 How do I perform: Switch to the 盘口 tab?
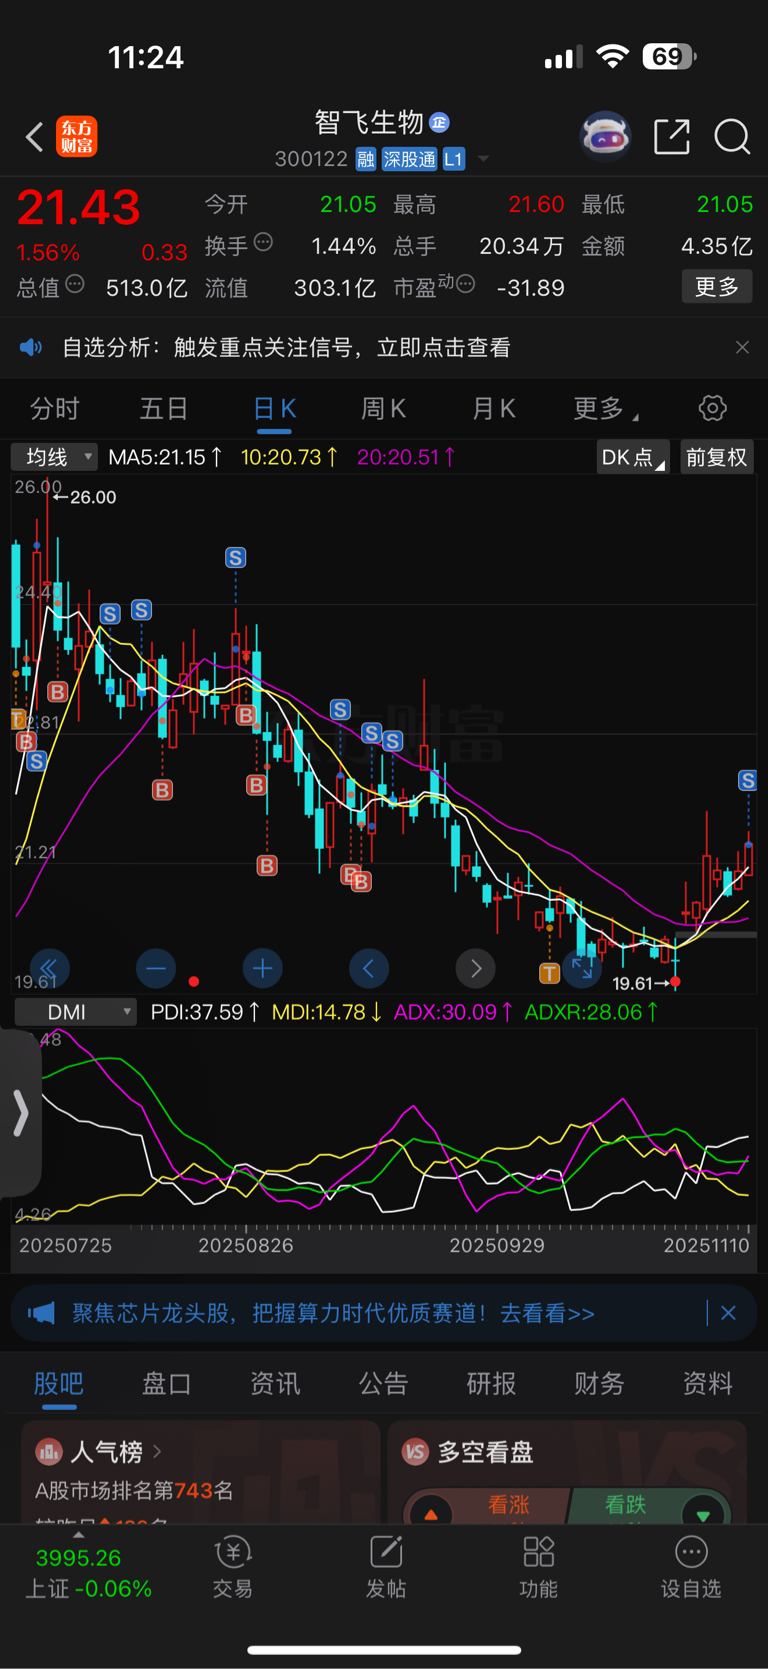[x=167, y=1384]
